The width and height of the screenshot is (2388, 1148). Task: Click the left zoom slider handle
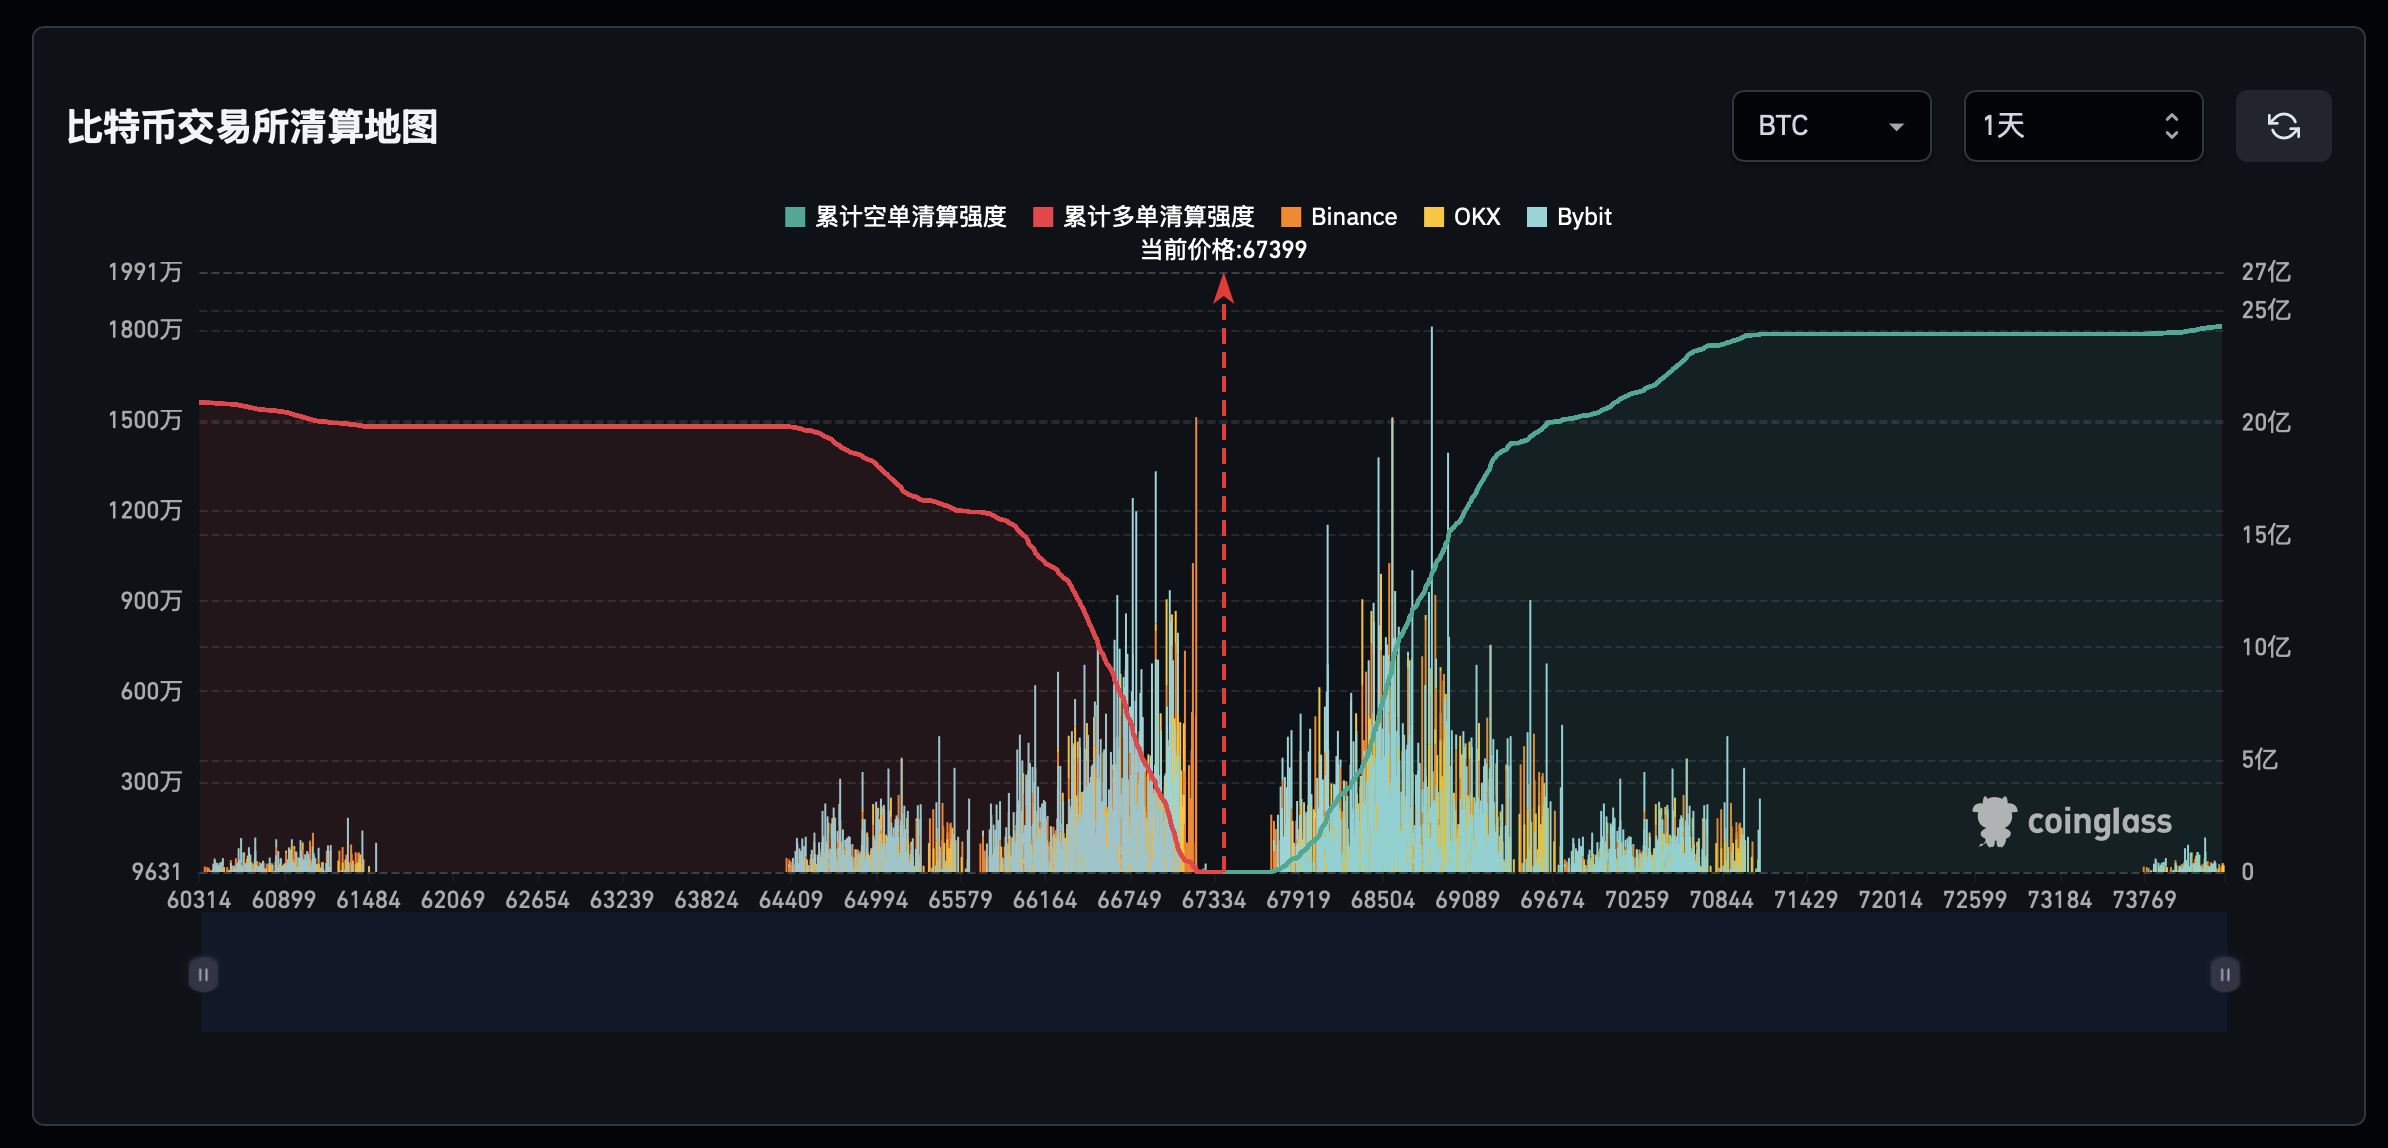click(203, 974)
